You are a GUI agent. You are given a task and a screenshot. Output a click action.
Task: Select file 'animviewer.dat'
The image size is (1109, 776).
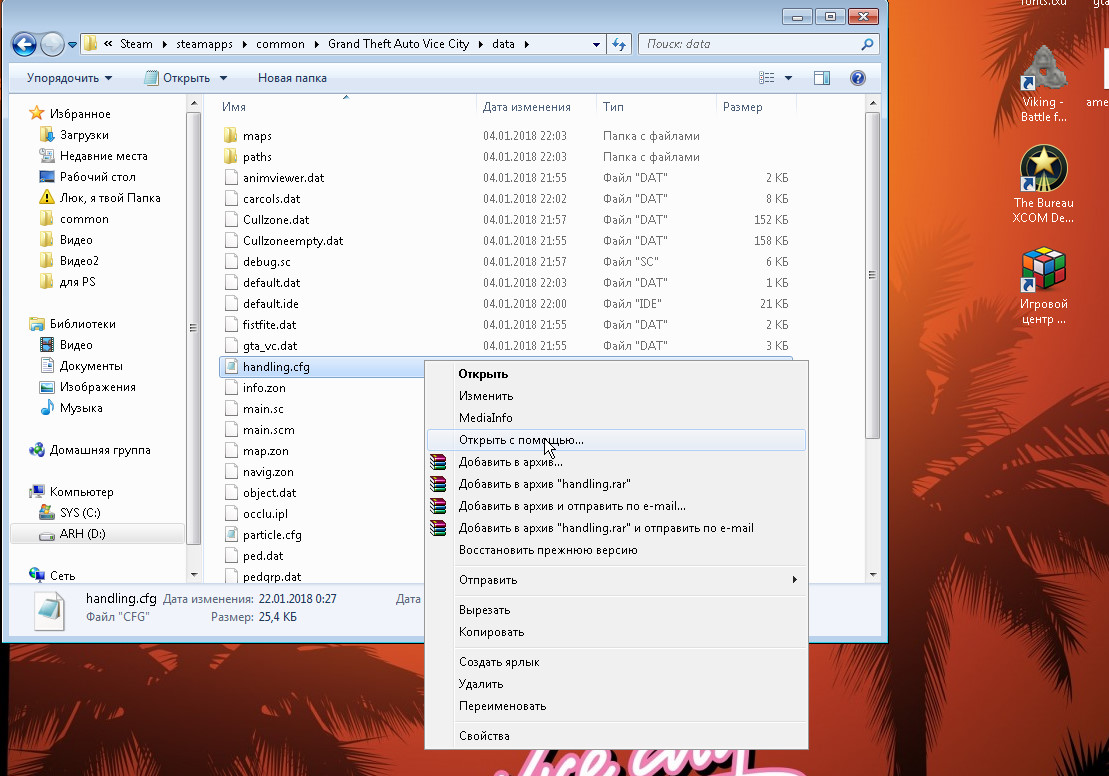tap(284, 178)
